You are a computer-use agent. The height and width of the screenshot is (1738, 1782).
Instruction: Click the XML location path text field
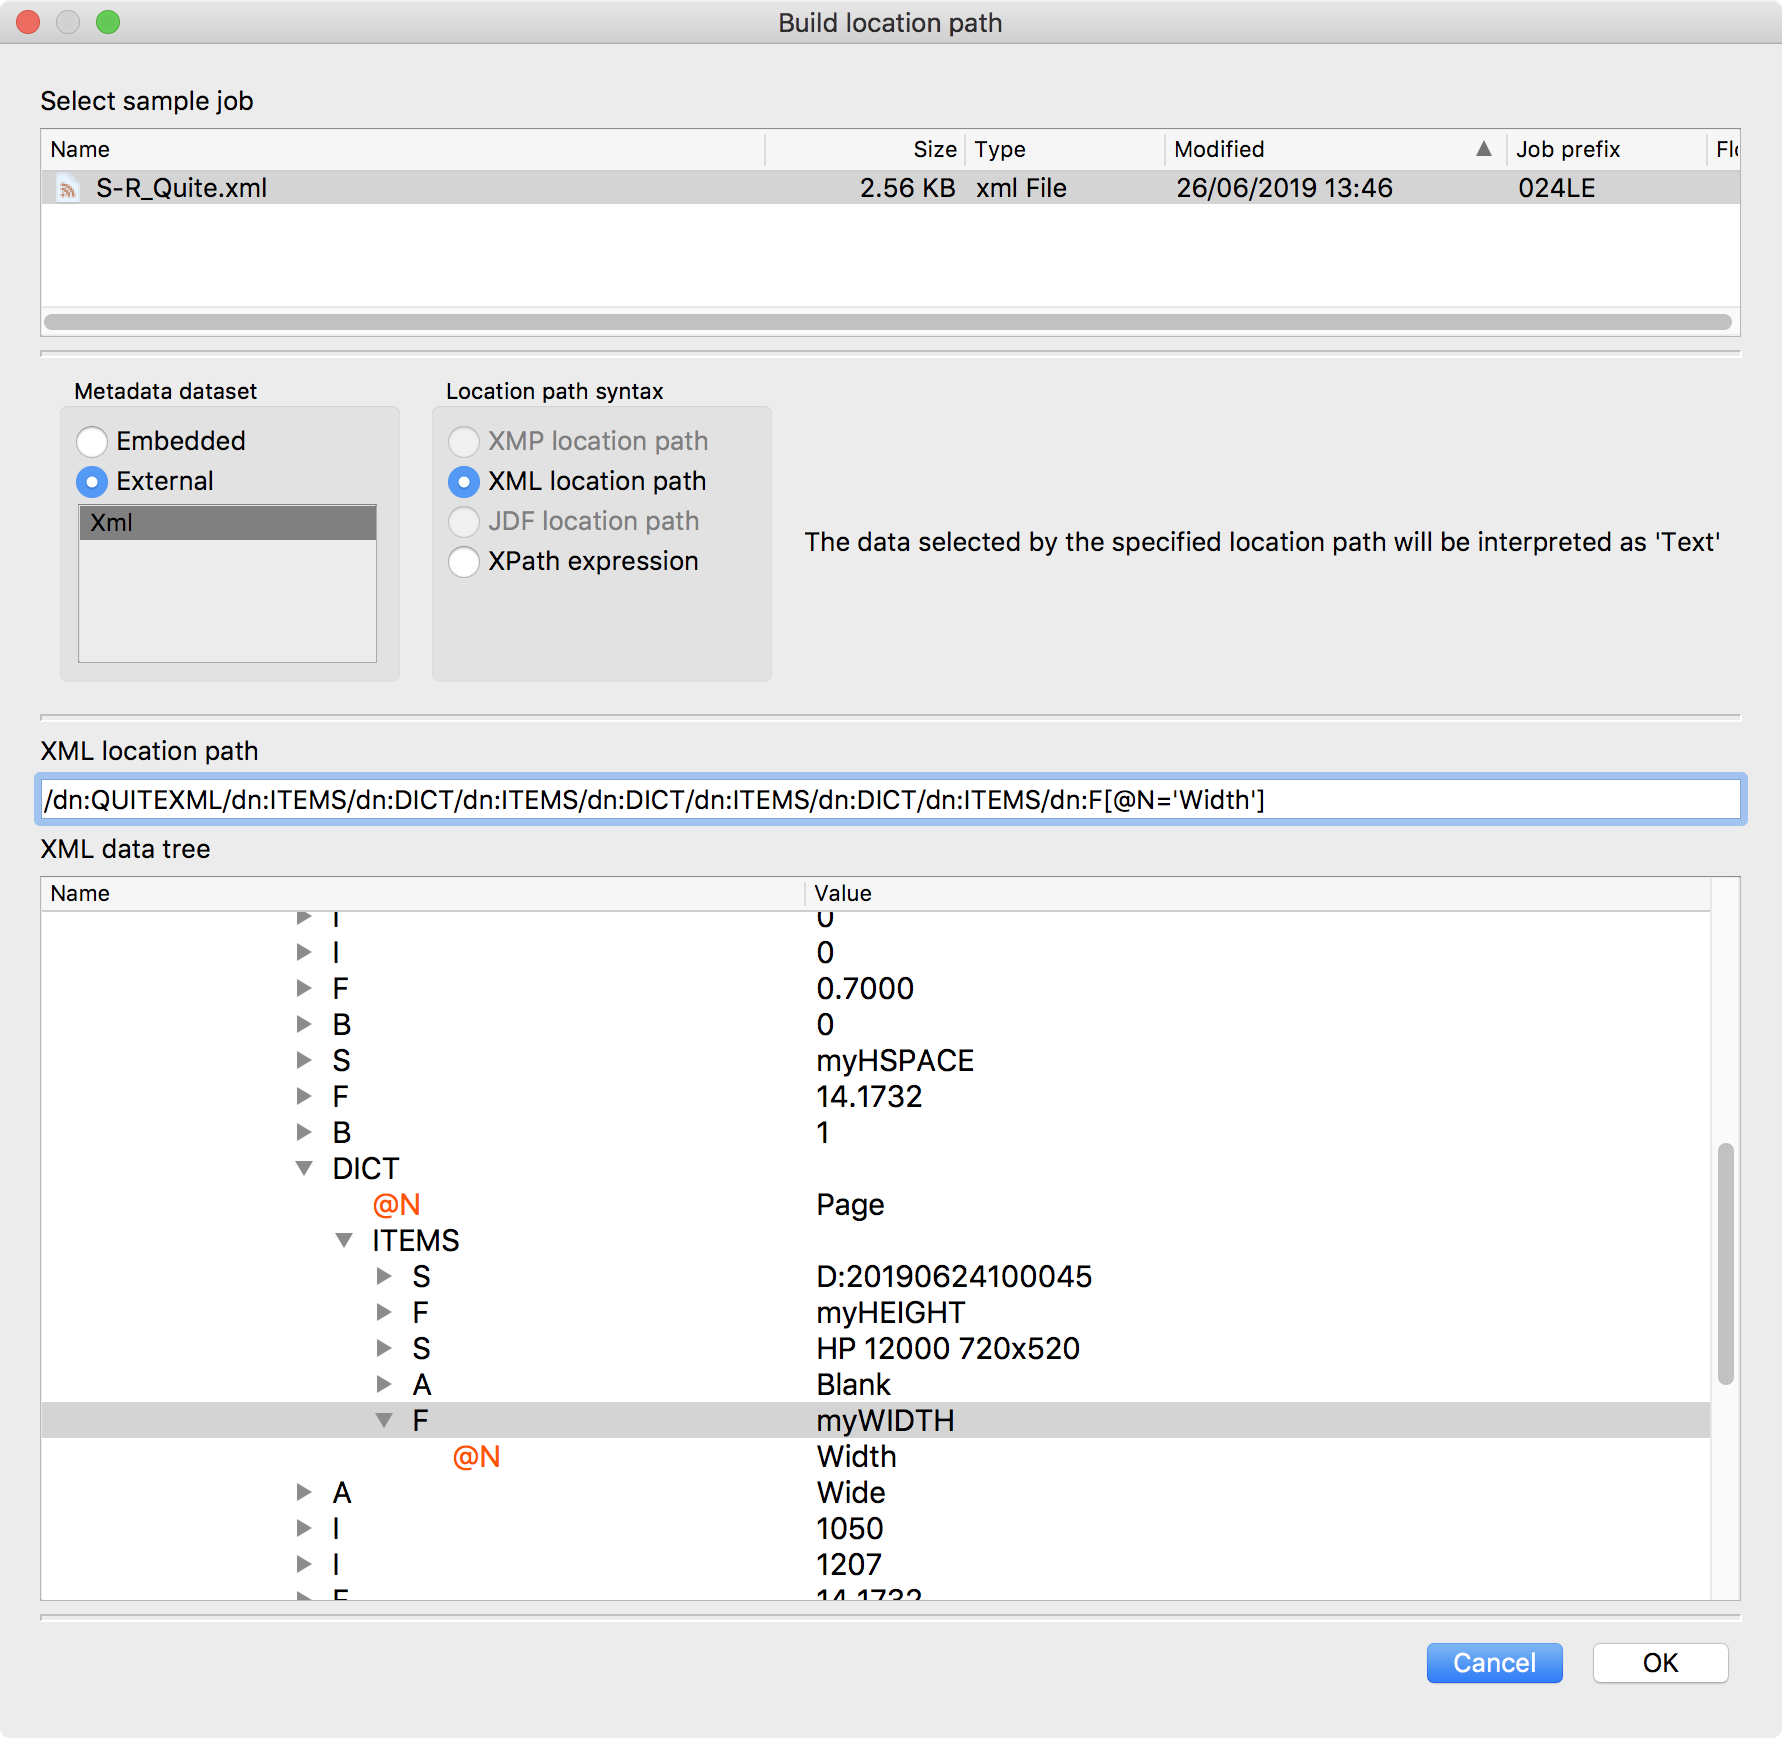point(890,800)
